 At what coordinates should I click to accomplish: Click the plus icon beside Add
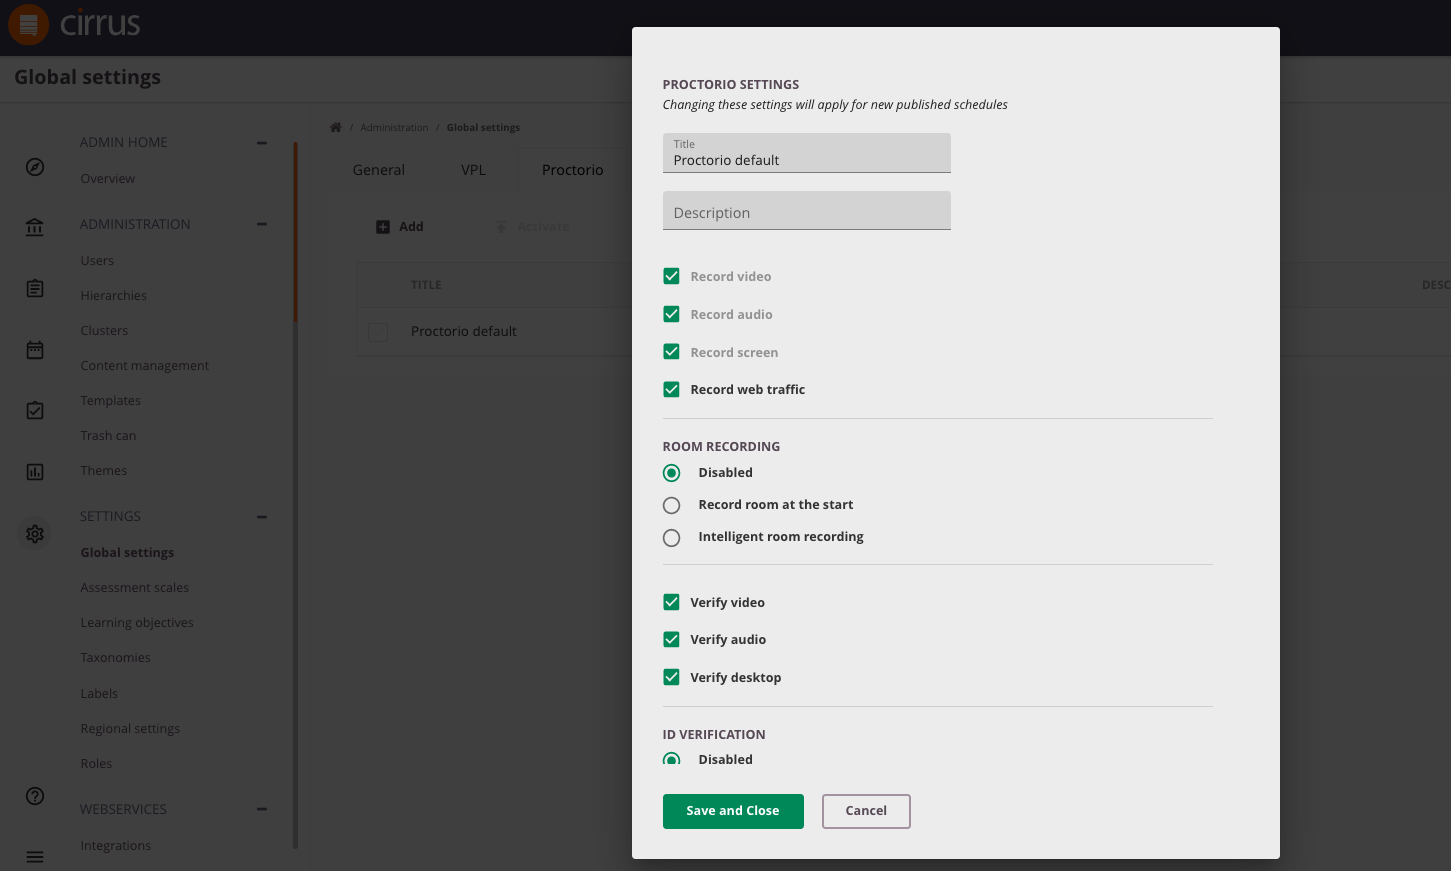tap(383, 227)
